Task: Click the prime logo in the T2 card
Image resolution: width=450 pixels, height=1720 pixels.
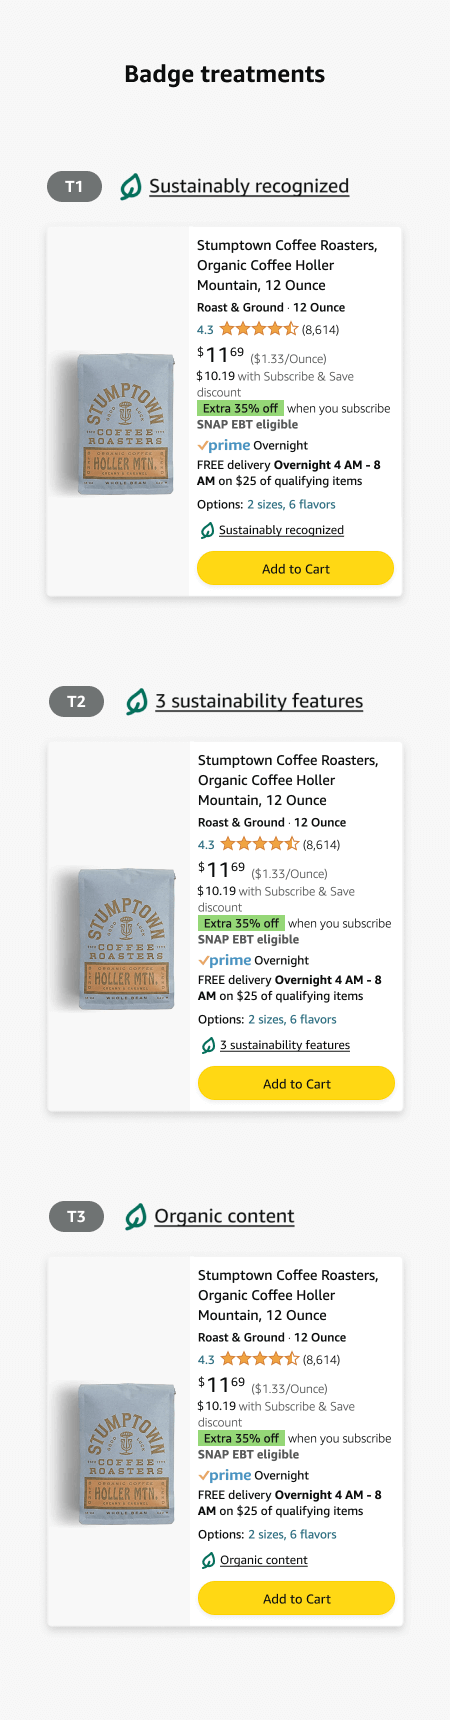Action: 224,961
